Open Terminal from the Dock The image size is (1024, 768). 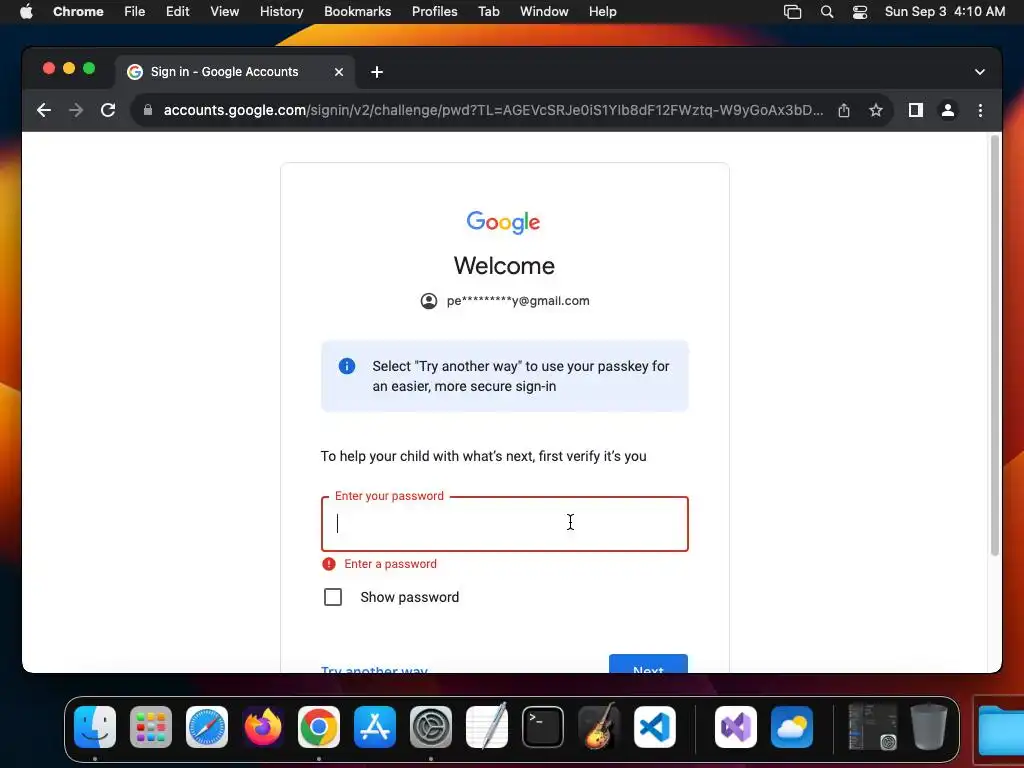click(543, 727)
